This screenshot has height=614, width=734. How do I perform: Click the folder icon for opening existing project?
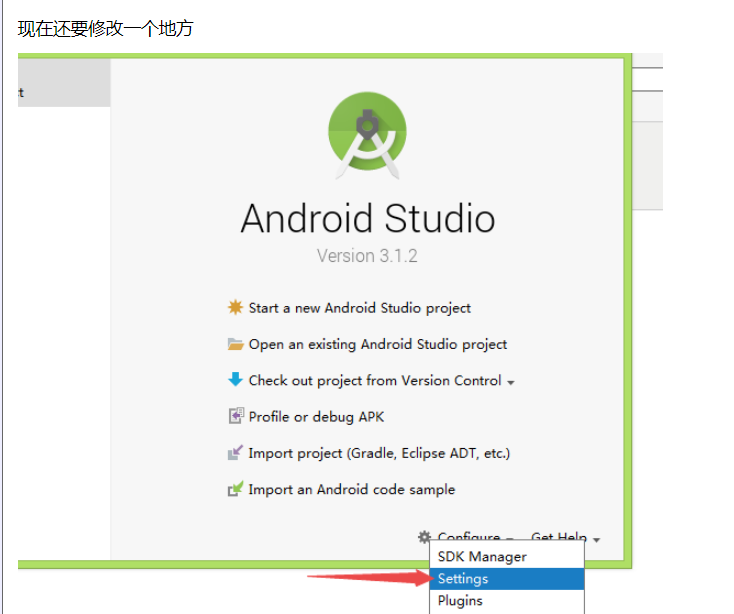[235, 344]
